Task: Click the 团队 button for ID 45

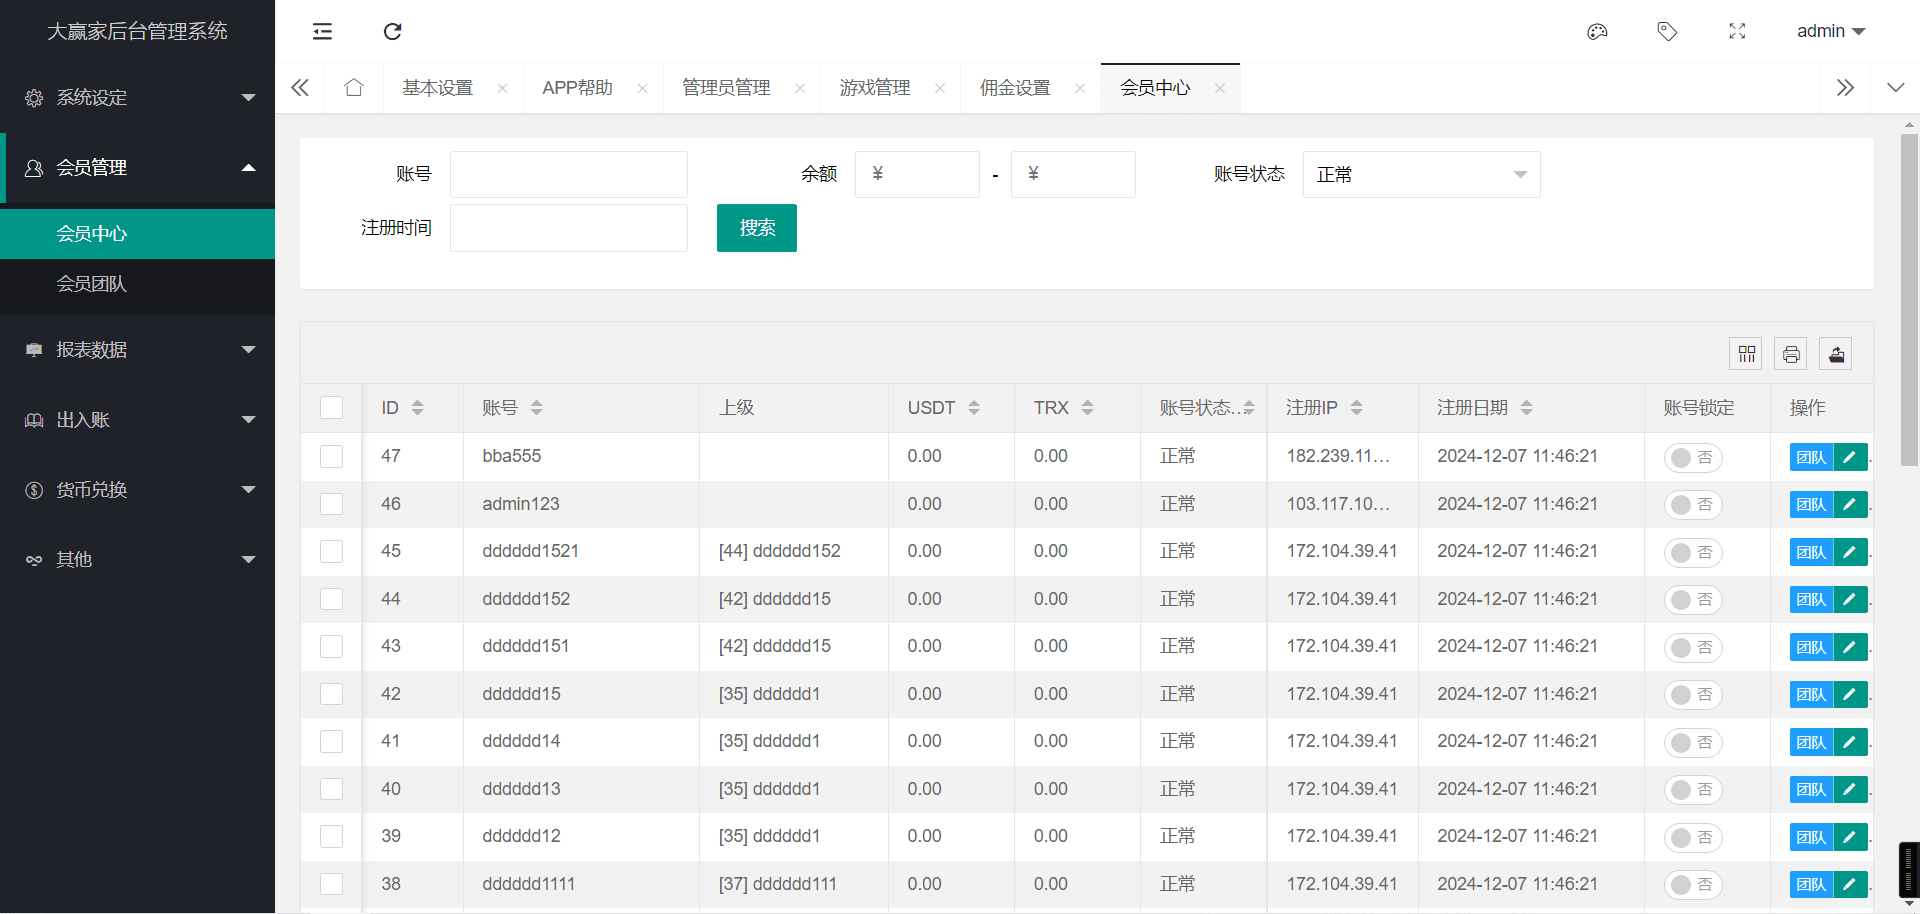Action: click(1810, 552)
